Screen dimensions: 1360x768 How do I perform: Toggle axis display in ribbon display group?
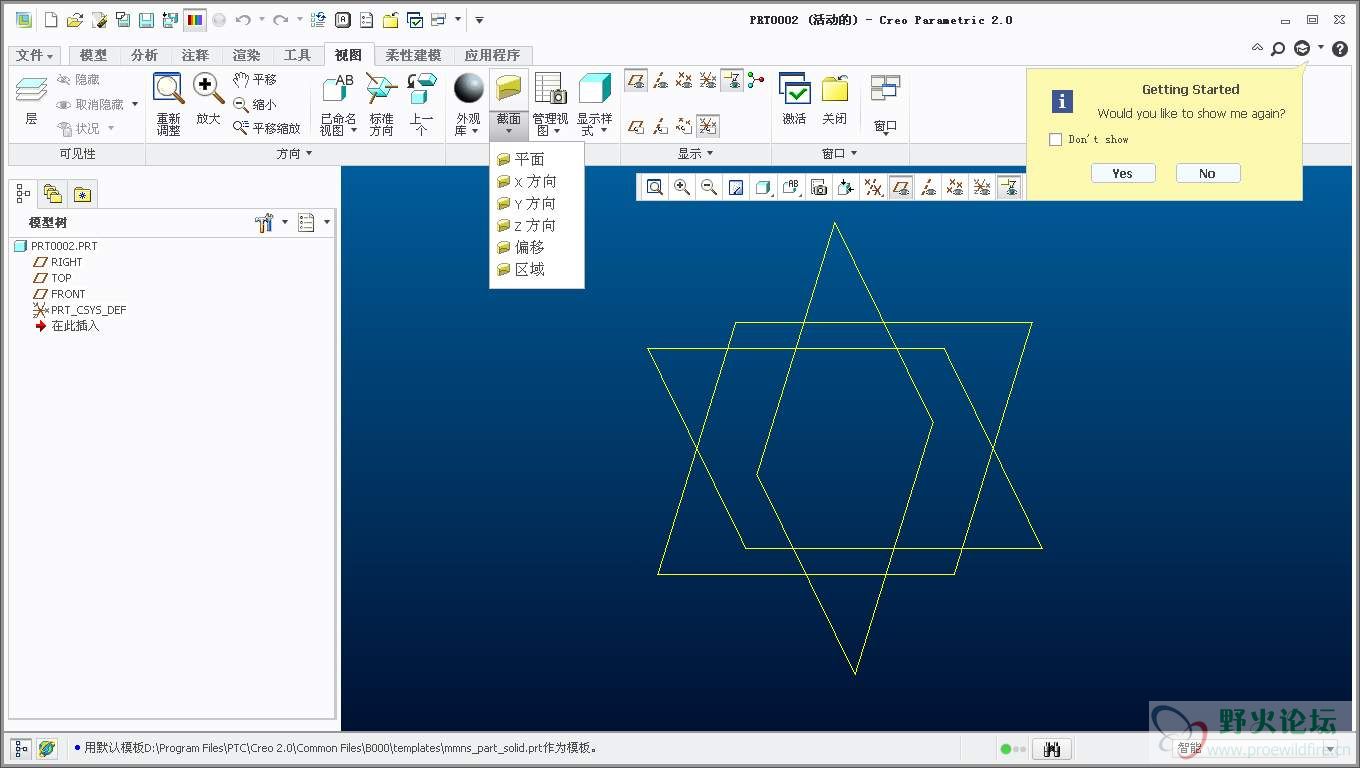click(660, 80)
